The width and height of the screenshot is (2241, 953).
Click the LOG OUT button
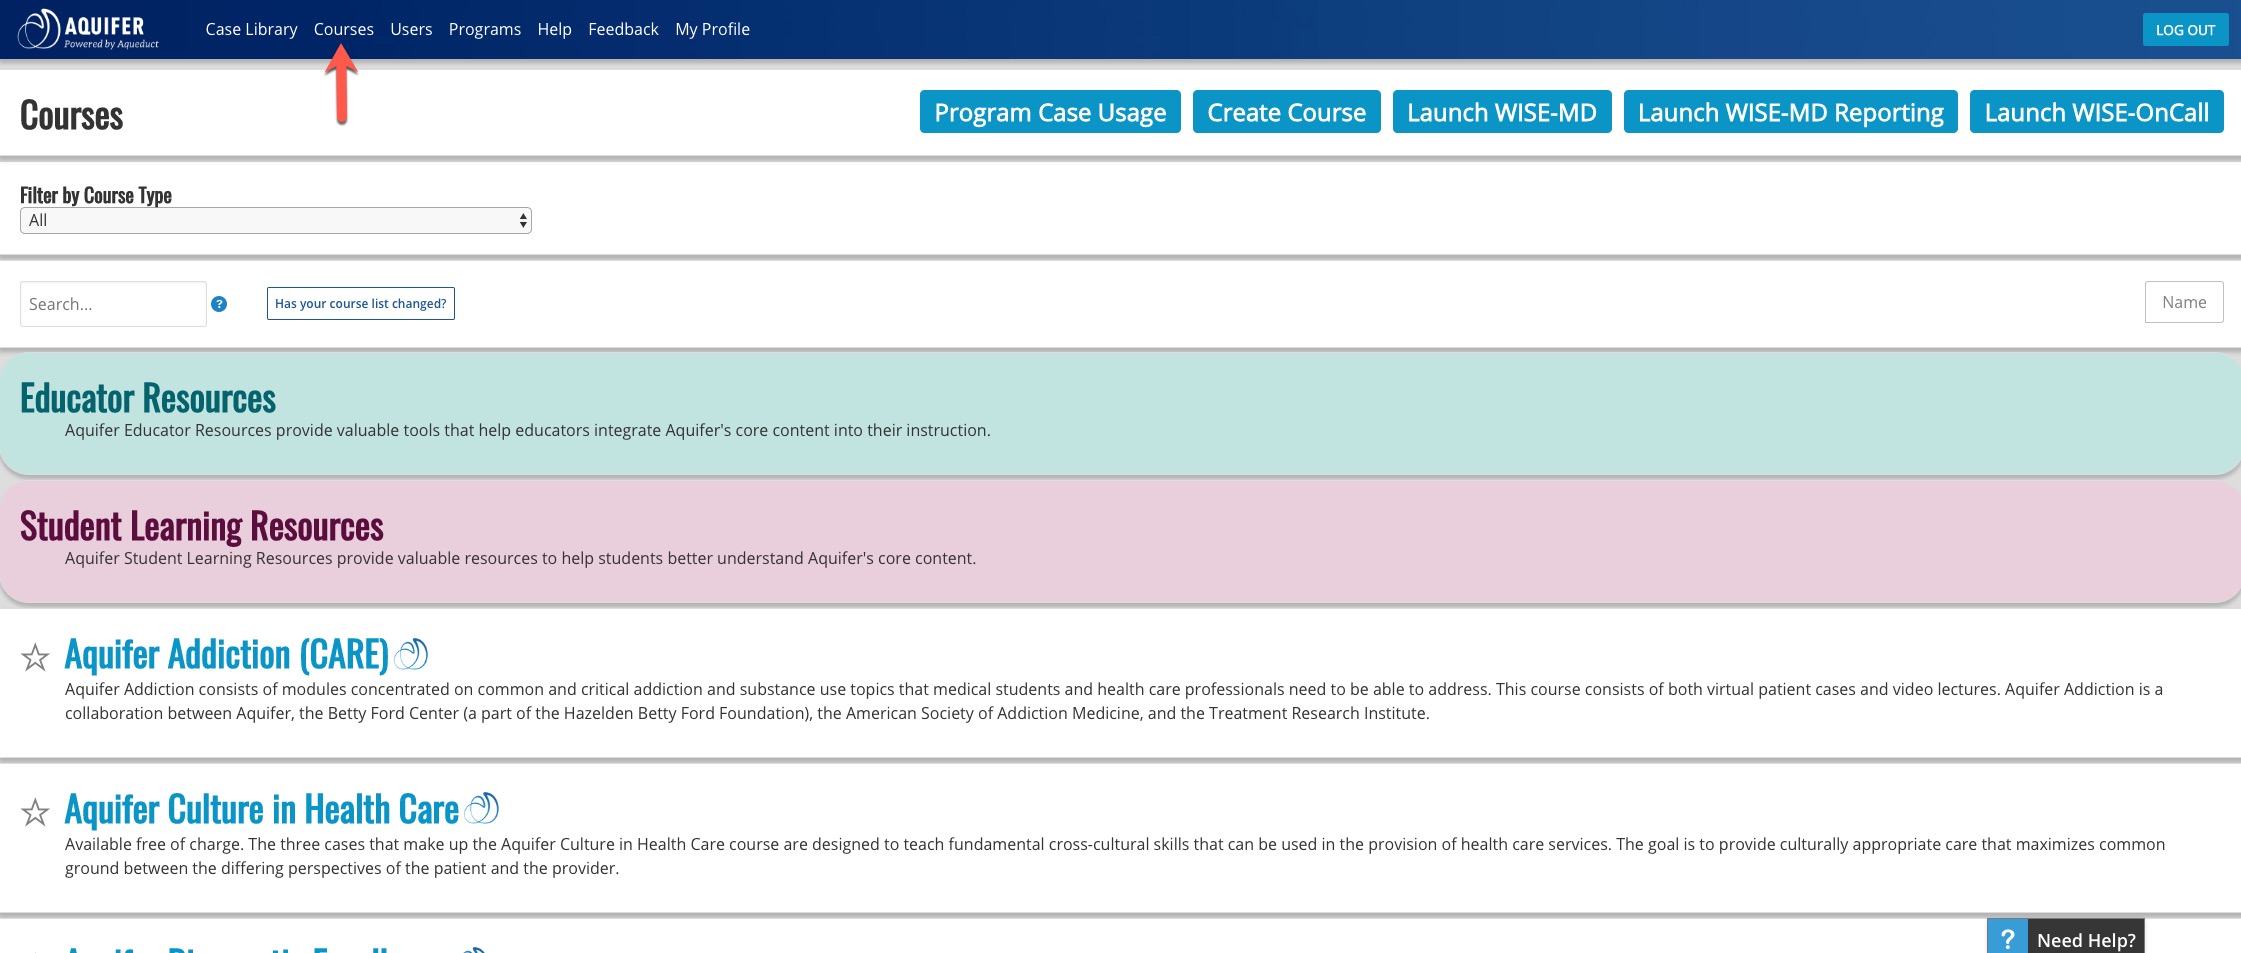pyautogui.click(x=2185, y=30)
